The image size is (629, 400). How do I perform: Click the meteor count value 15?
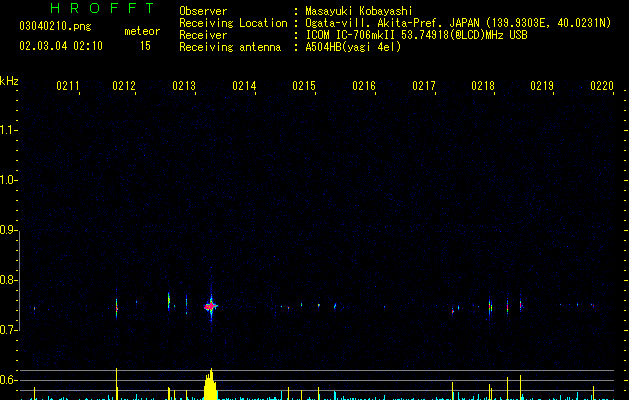pos(145,46)
